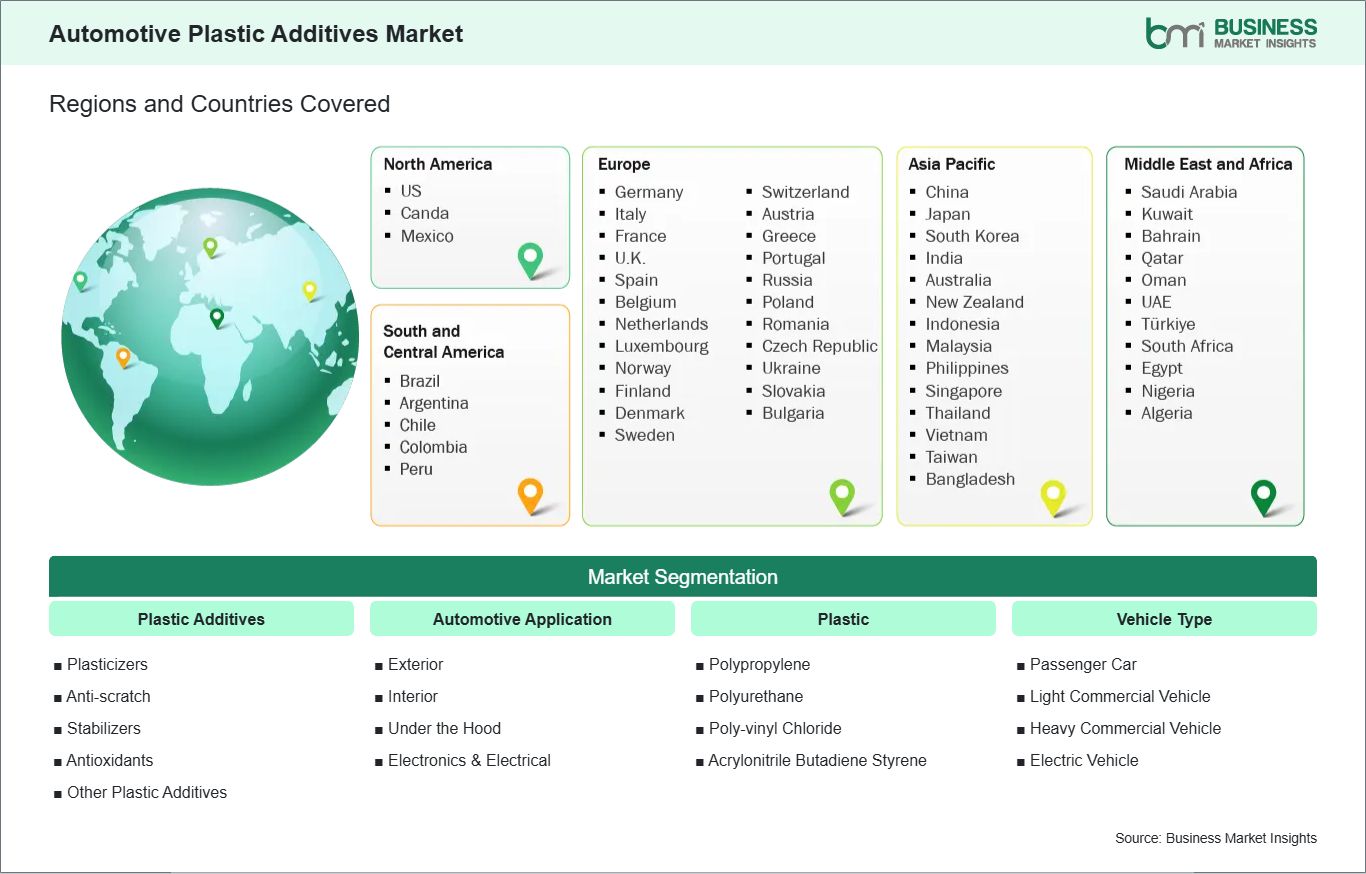Click the orange pin in South America card

pyautogui.click(x=530, y=493)
